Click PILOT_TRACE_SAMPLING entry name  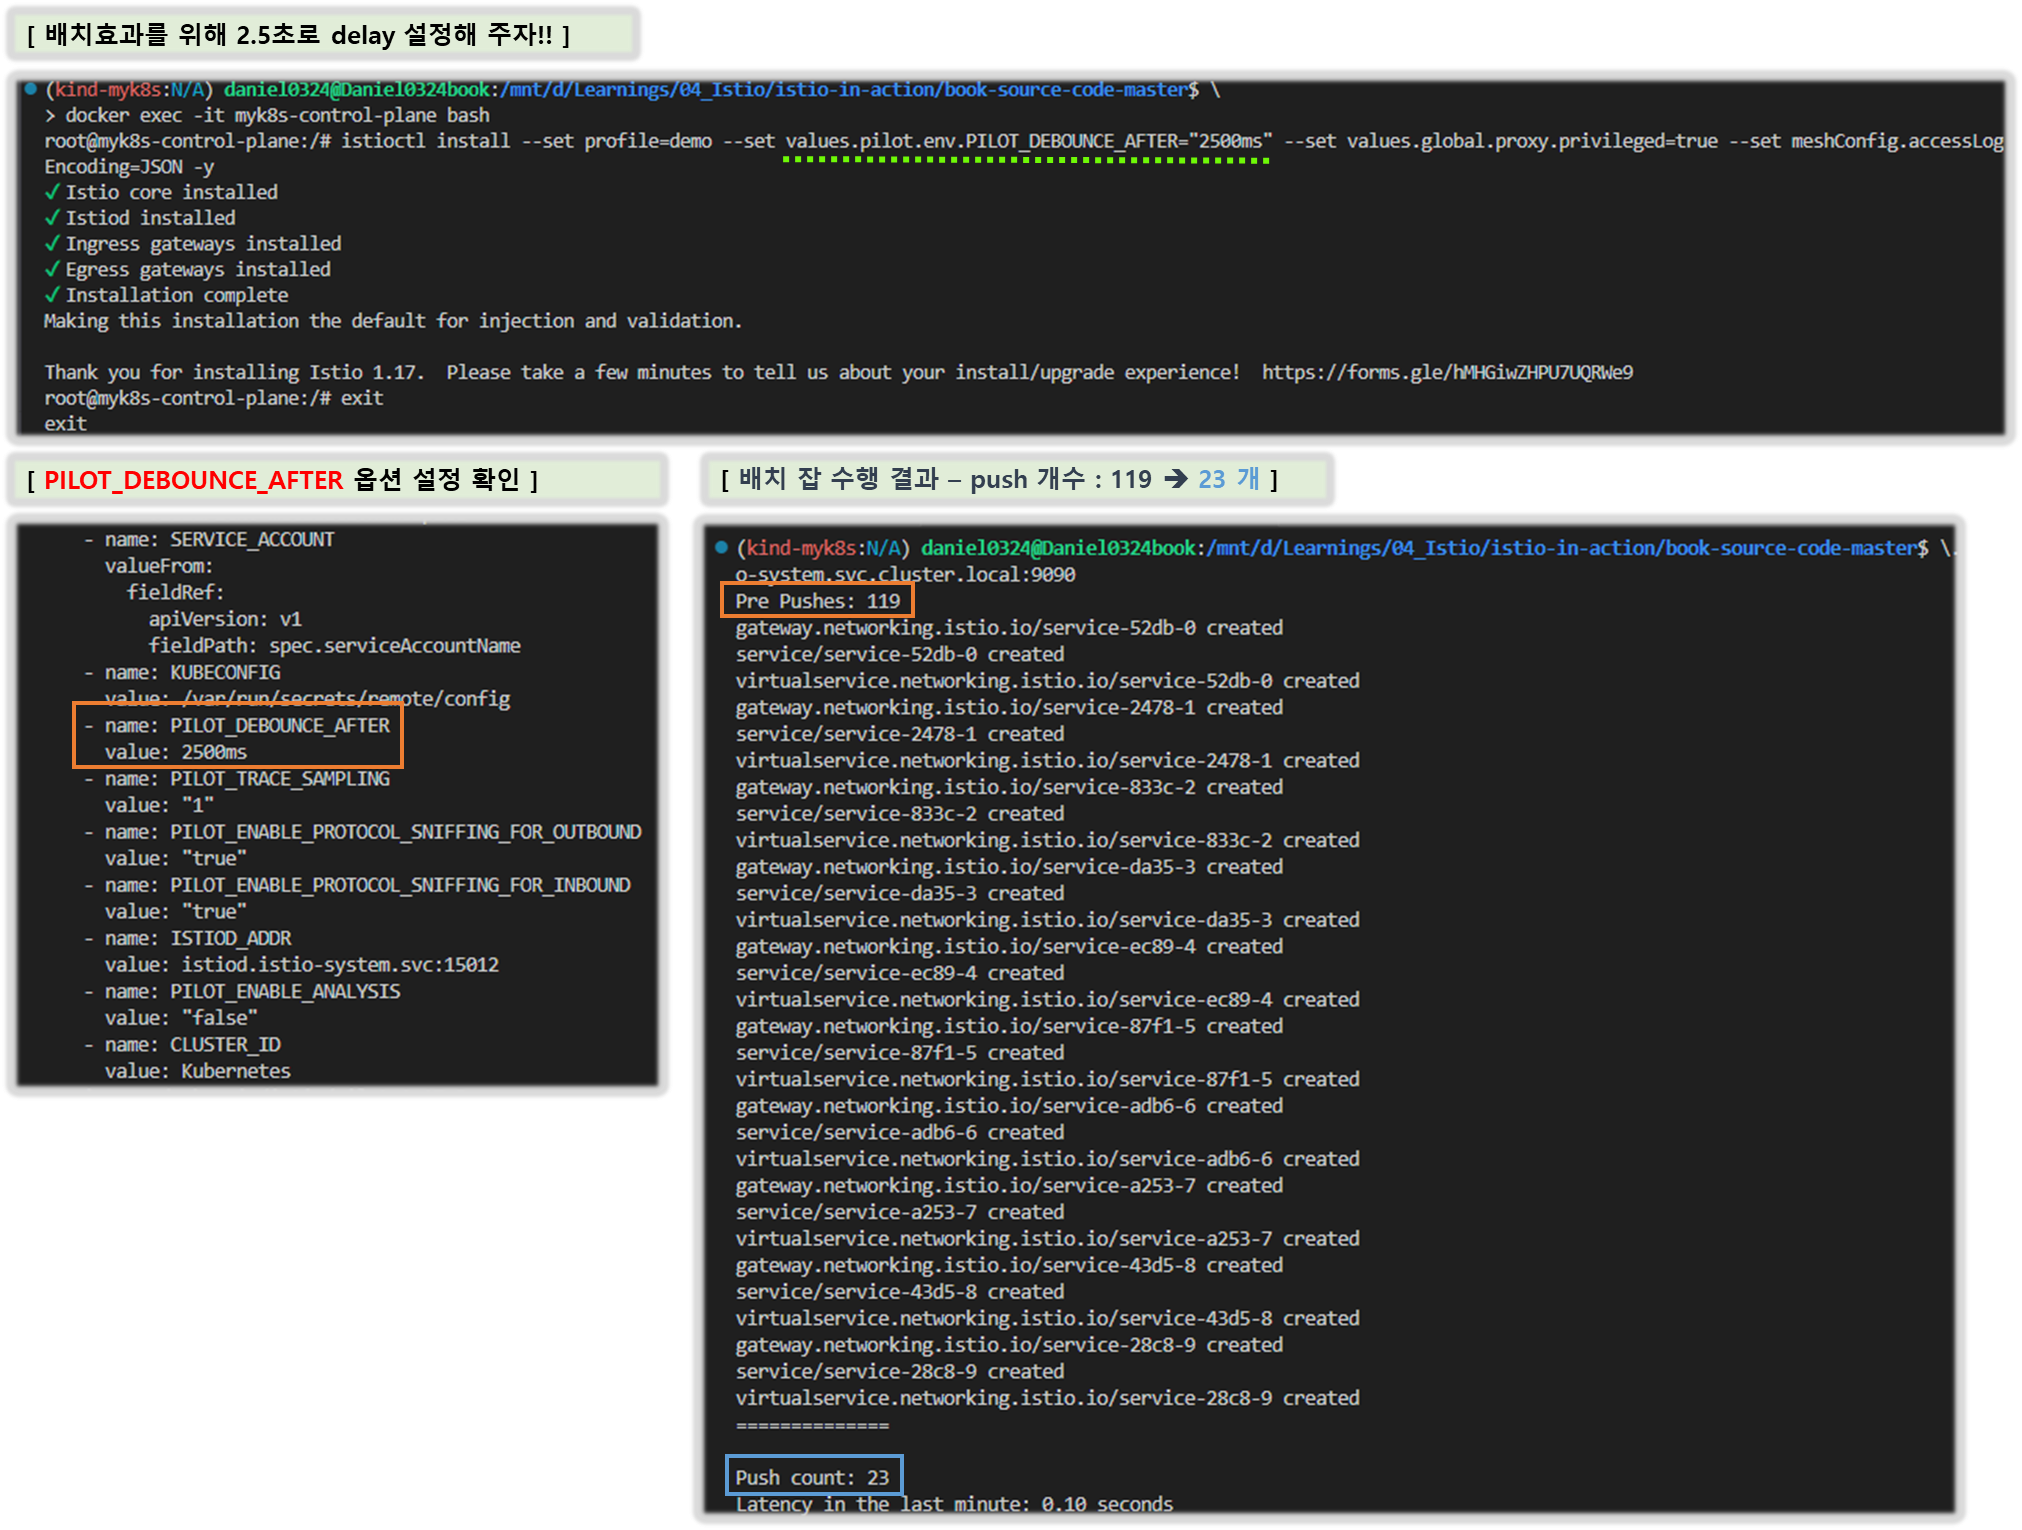click(279, 778)
